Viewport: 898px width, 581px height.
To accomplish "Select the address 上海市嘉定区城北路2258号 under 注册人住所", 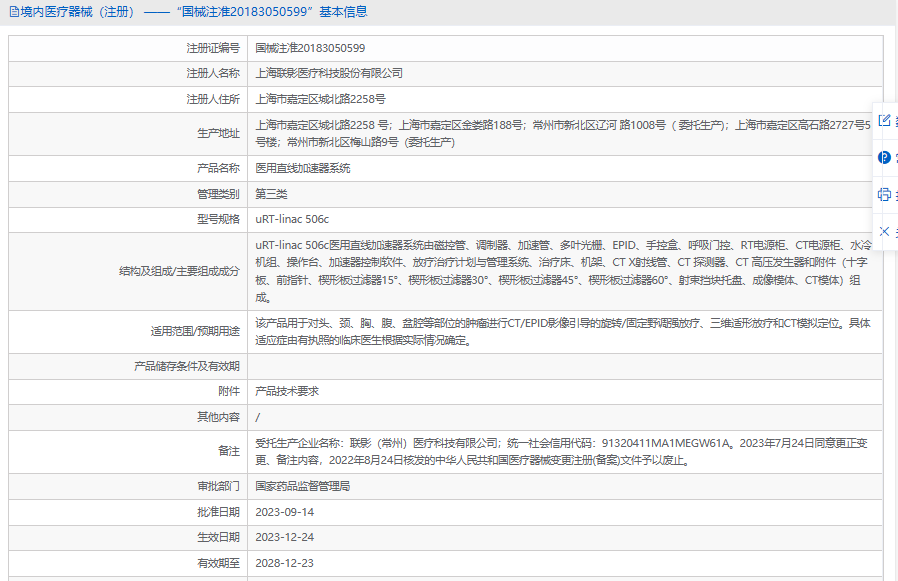I will pos(320,99).
